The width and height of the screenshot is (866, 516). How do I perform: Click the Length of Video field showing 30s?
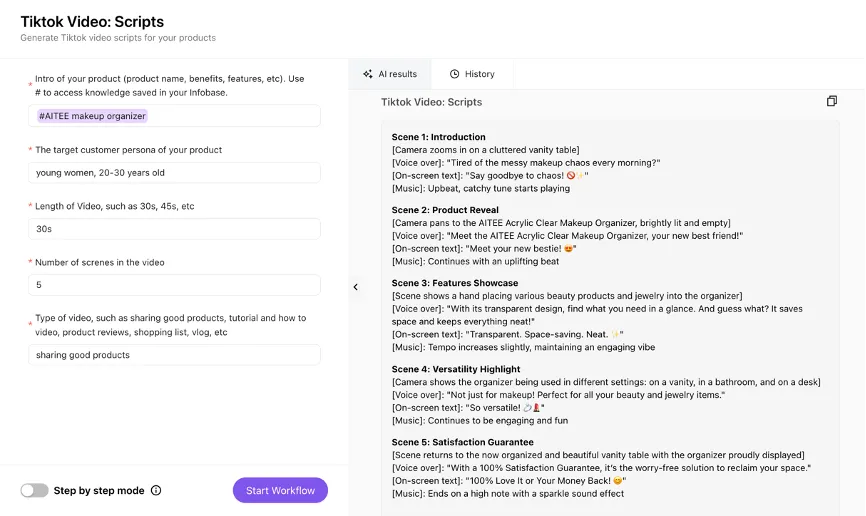click(174, 229)
